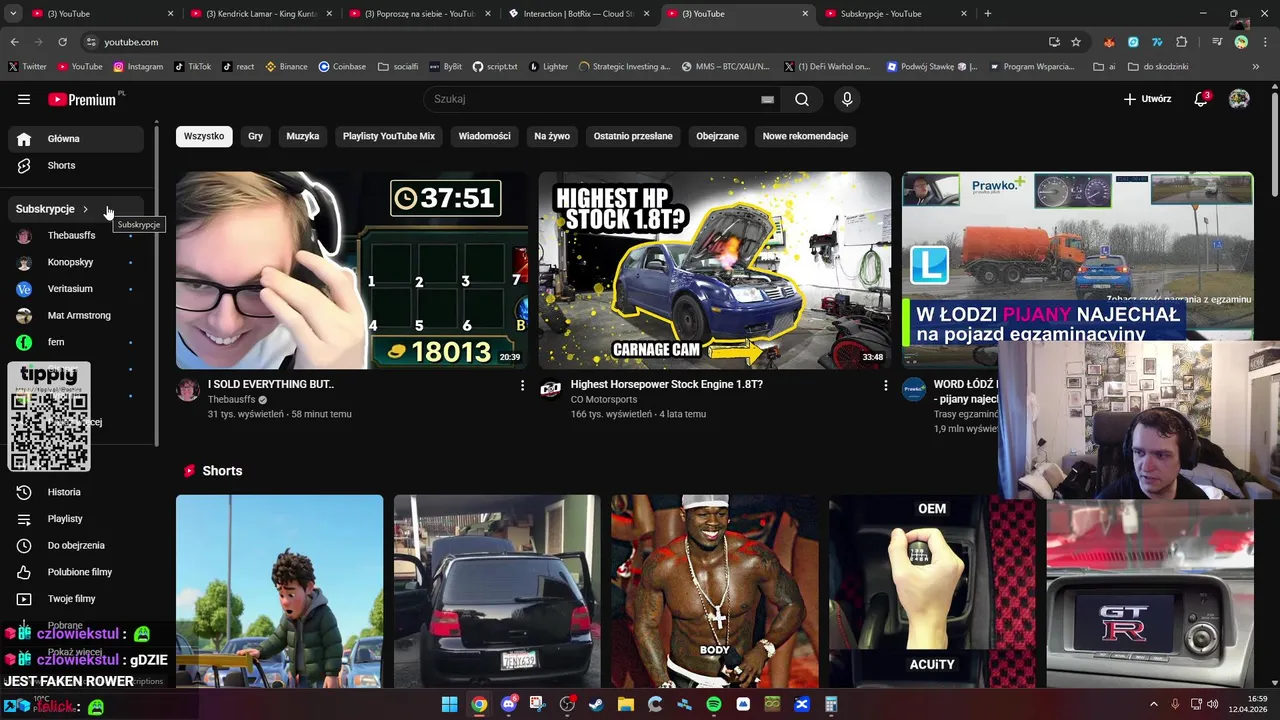Viewport: 1280px width, 720px height.
Task: Open I SOLD EVERYTHING BUT video thumbnail
Action: point(352,270)
